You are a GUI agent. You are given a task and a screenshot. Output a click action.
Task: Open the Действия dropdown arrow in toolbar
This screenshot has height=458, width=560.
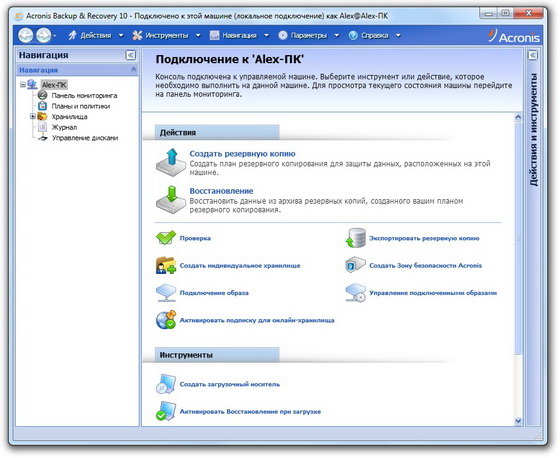click(x=121, y=35)
